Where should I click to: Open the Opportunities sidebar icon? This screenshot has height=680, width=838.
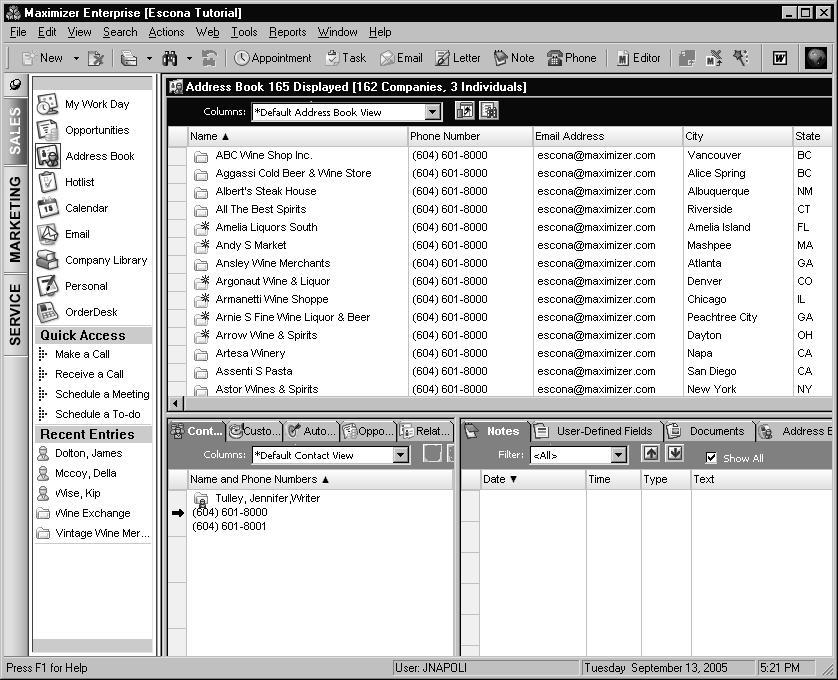(x=48, y=130)
